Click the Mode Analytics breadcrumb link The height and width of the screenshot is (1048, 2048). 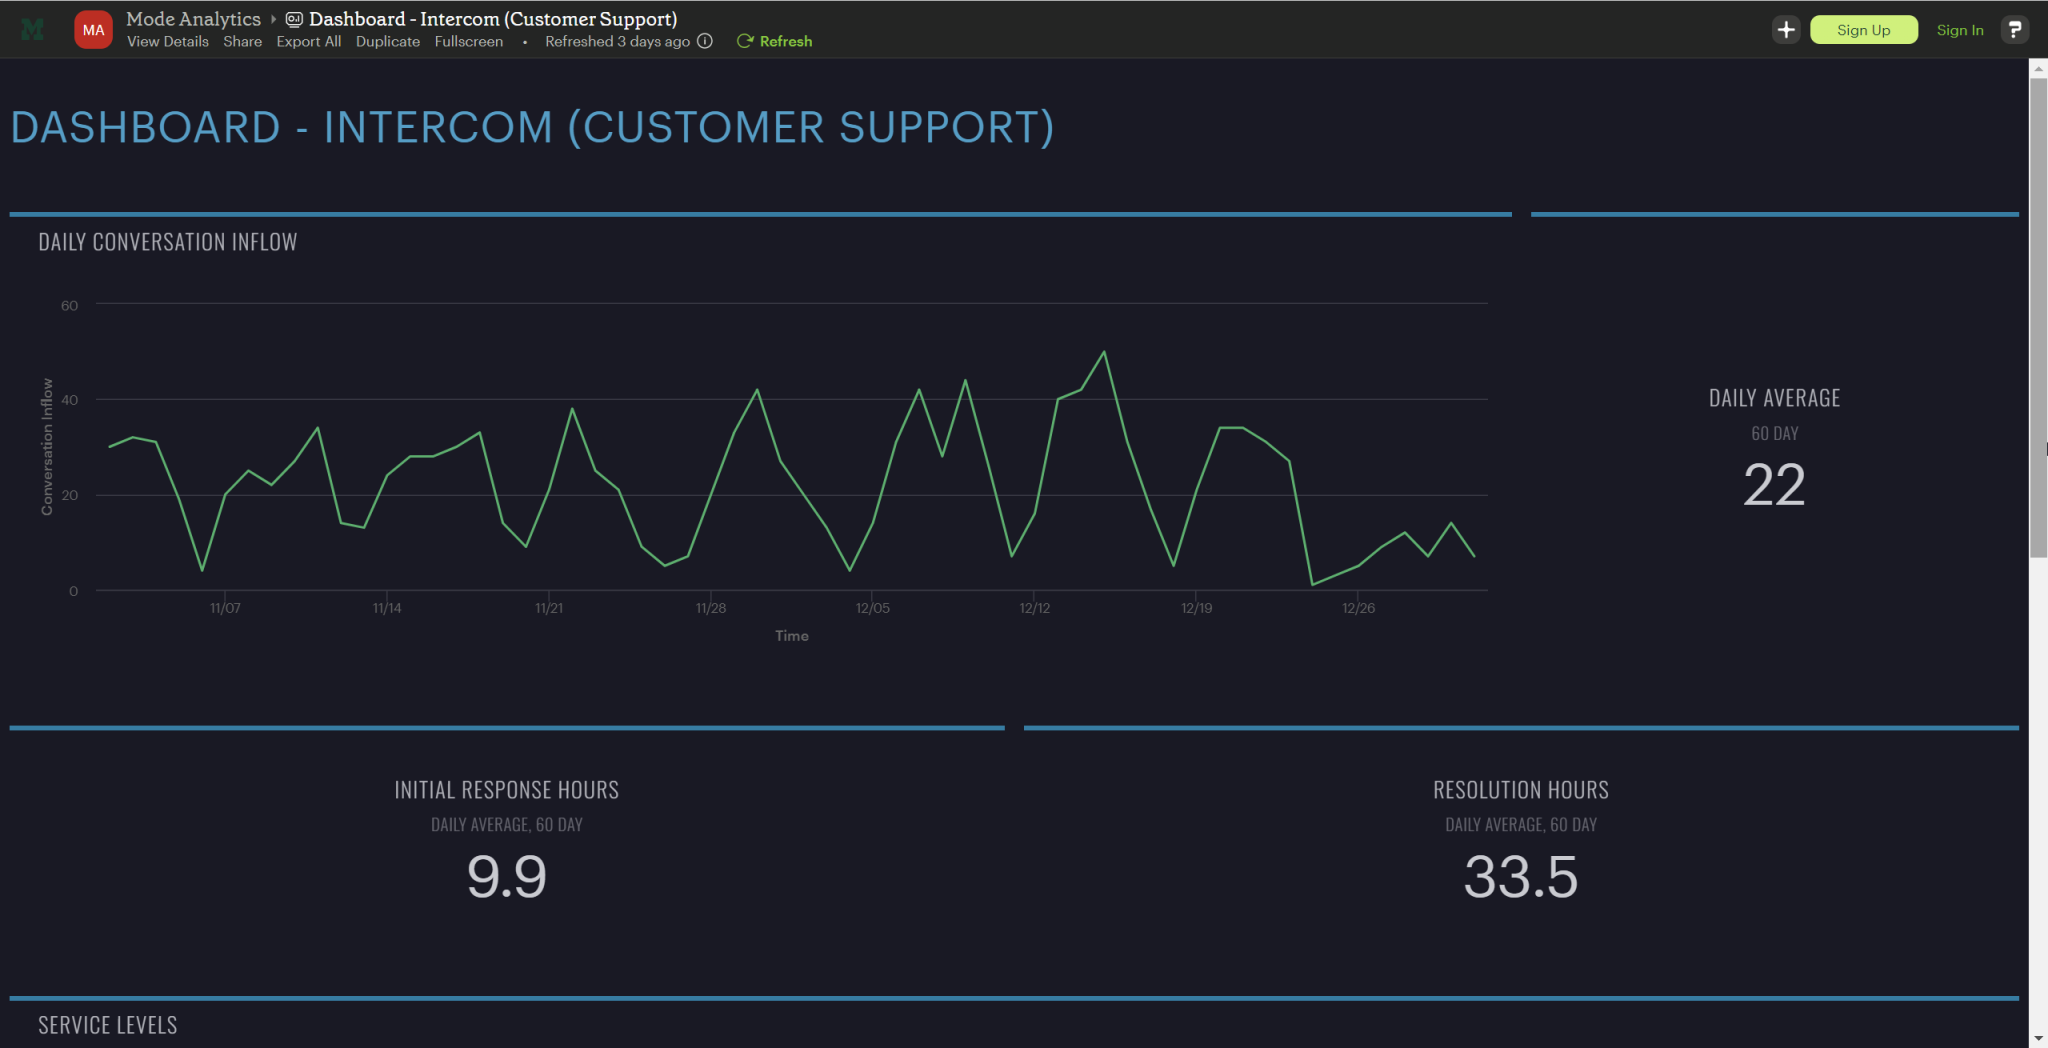click(193, 19)
